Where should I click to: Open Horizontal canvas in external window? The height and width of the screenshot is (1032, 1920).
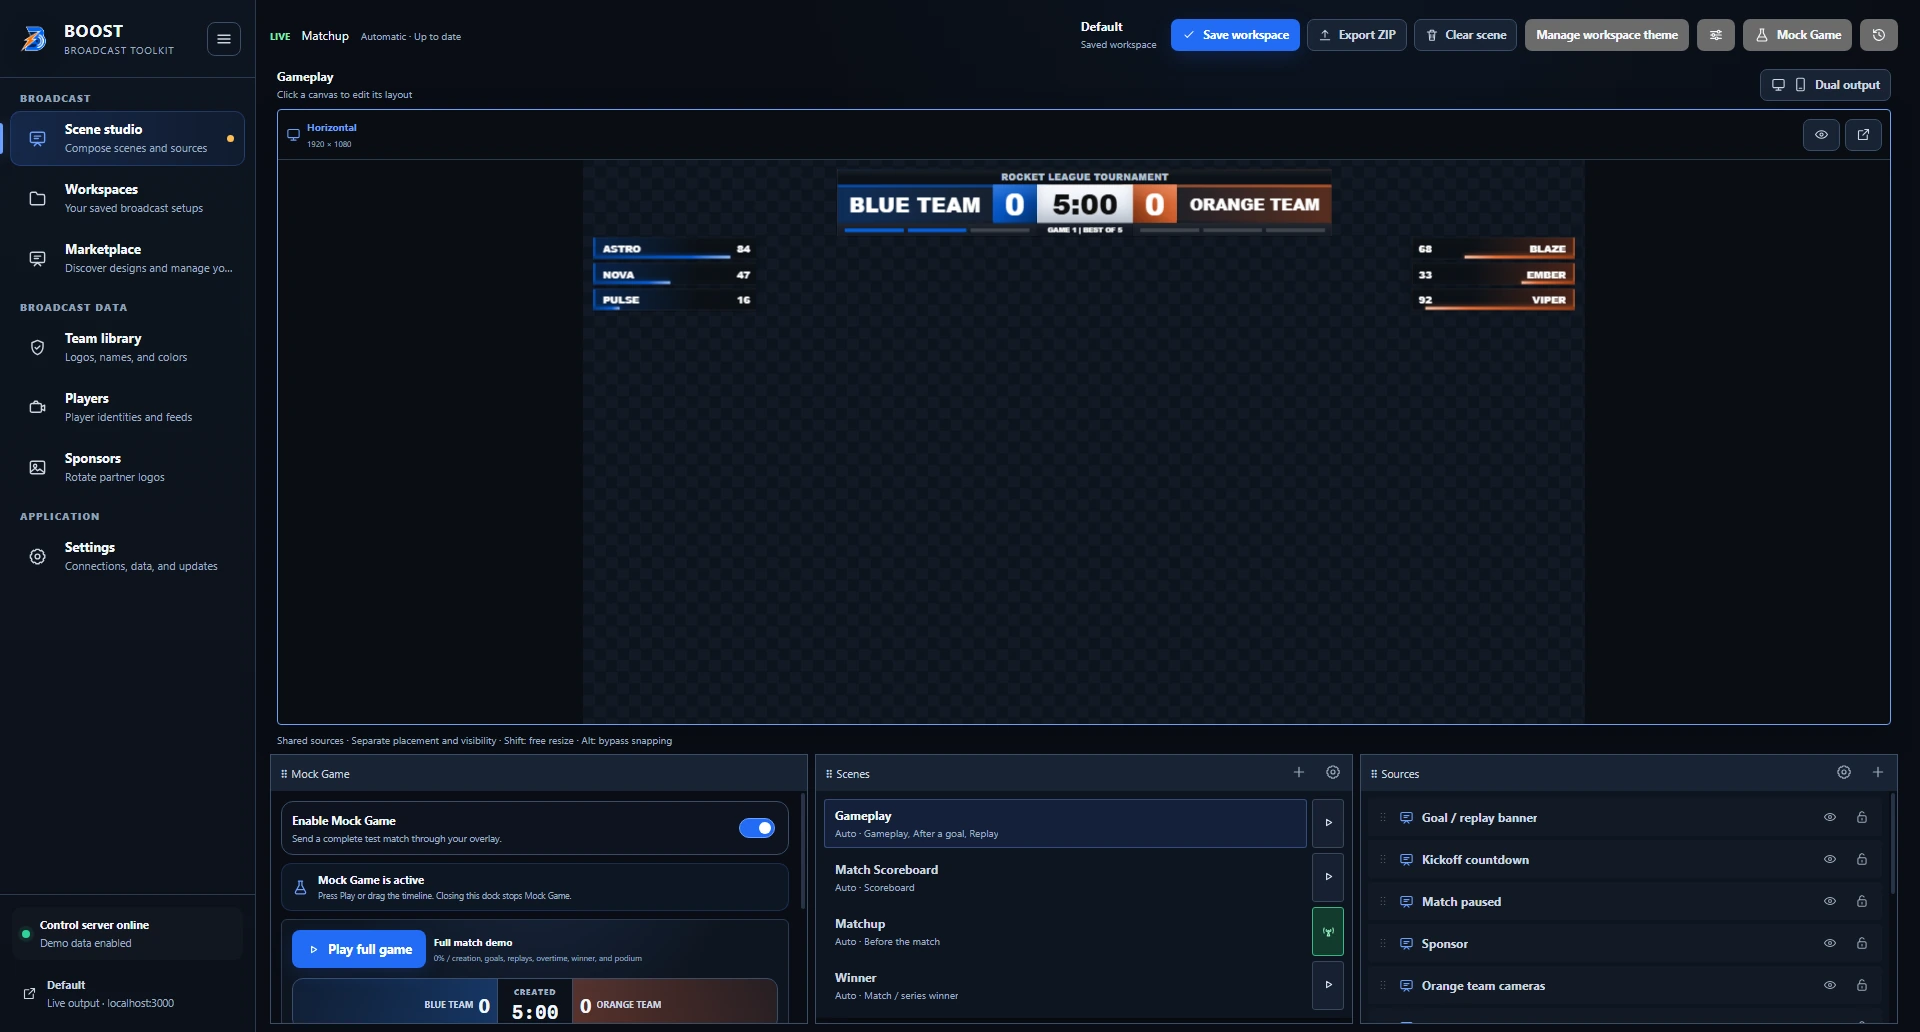1863,135
